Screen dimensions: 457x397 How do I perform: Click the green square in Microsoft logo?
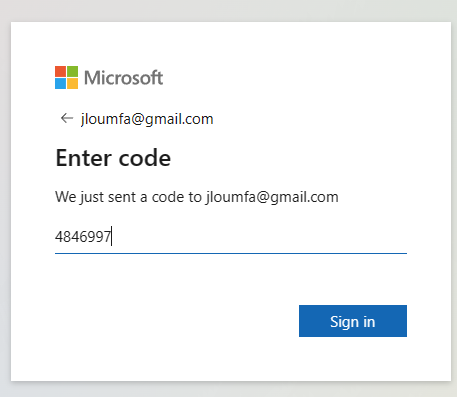(73, 71)
